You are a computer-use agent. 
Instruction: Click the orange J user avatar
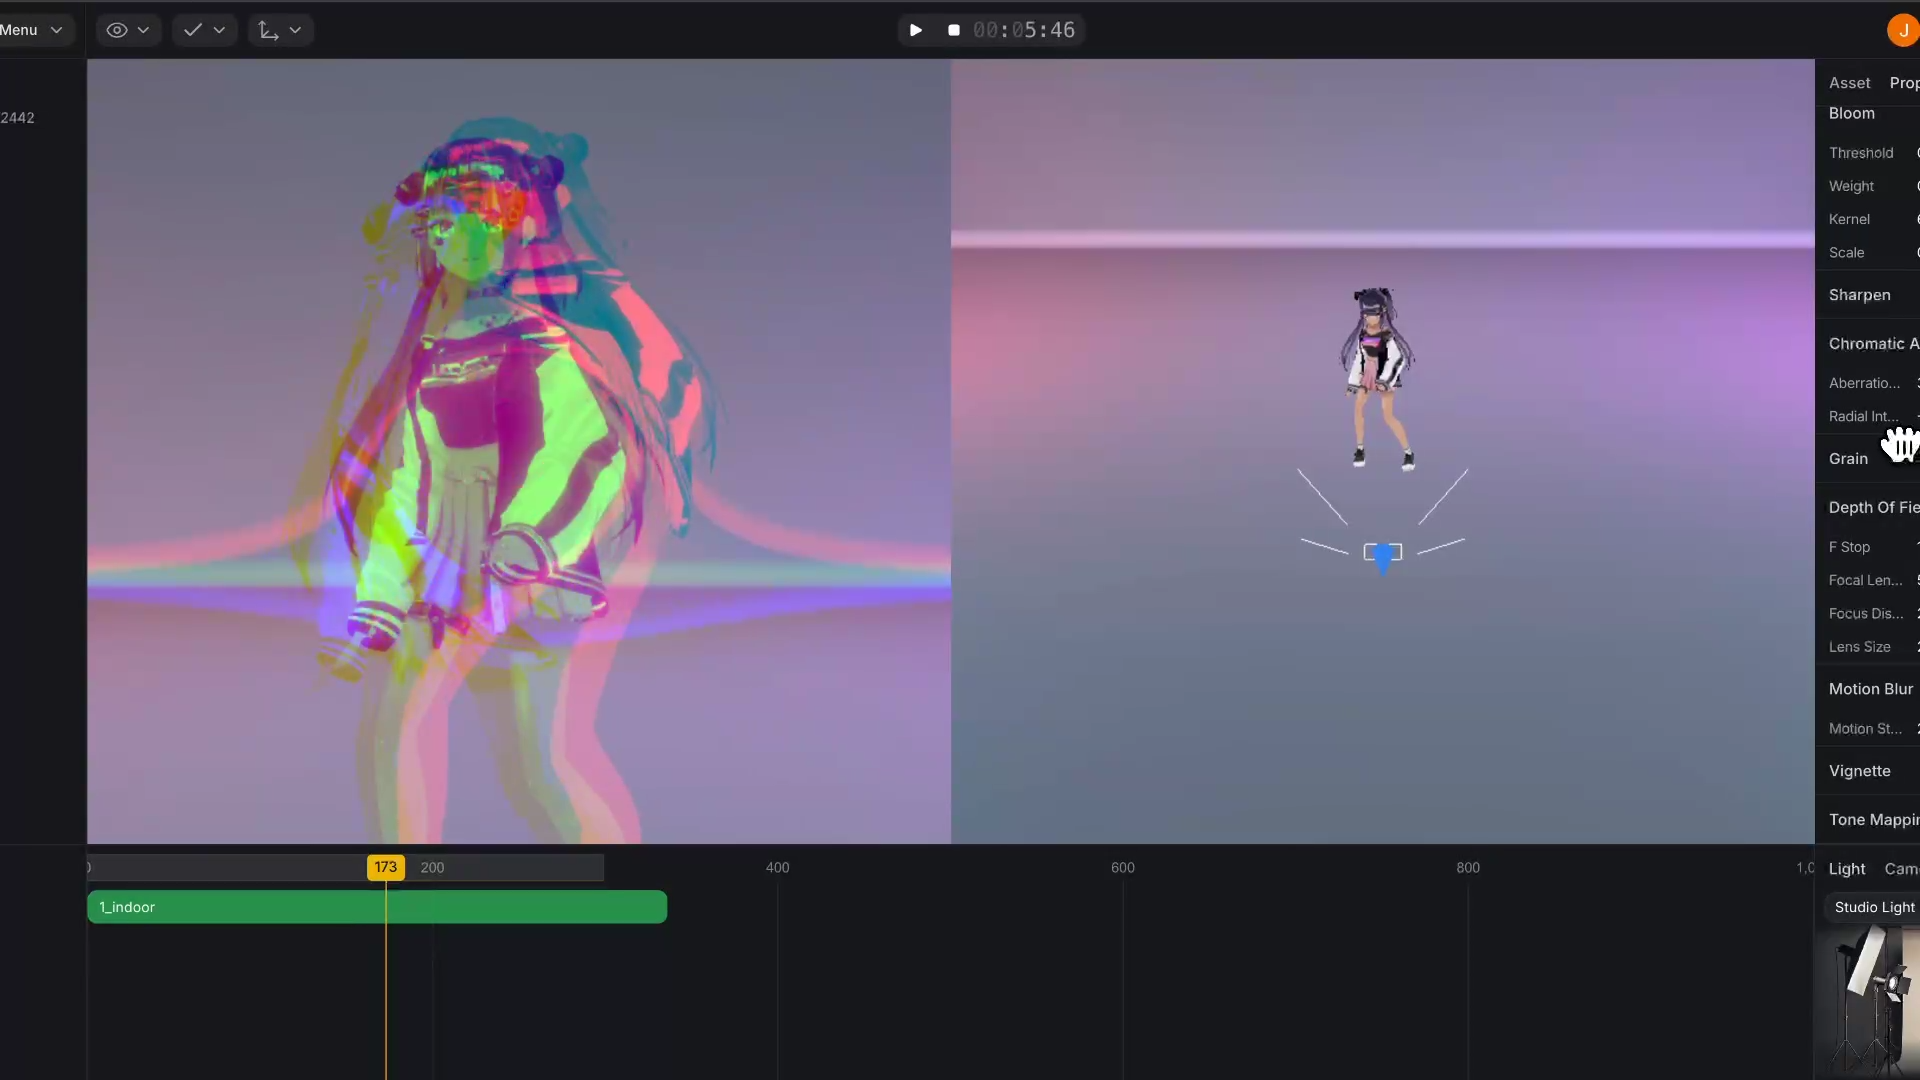1902,30
